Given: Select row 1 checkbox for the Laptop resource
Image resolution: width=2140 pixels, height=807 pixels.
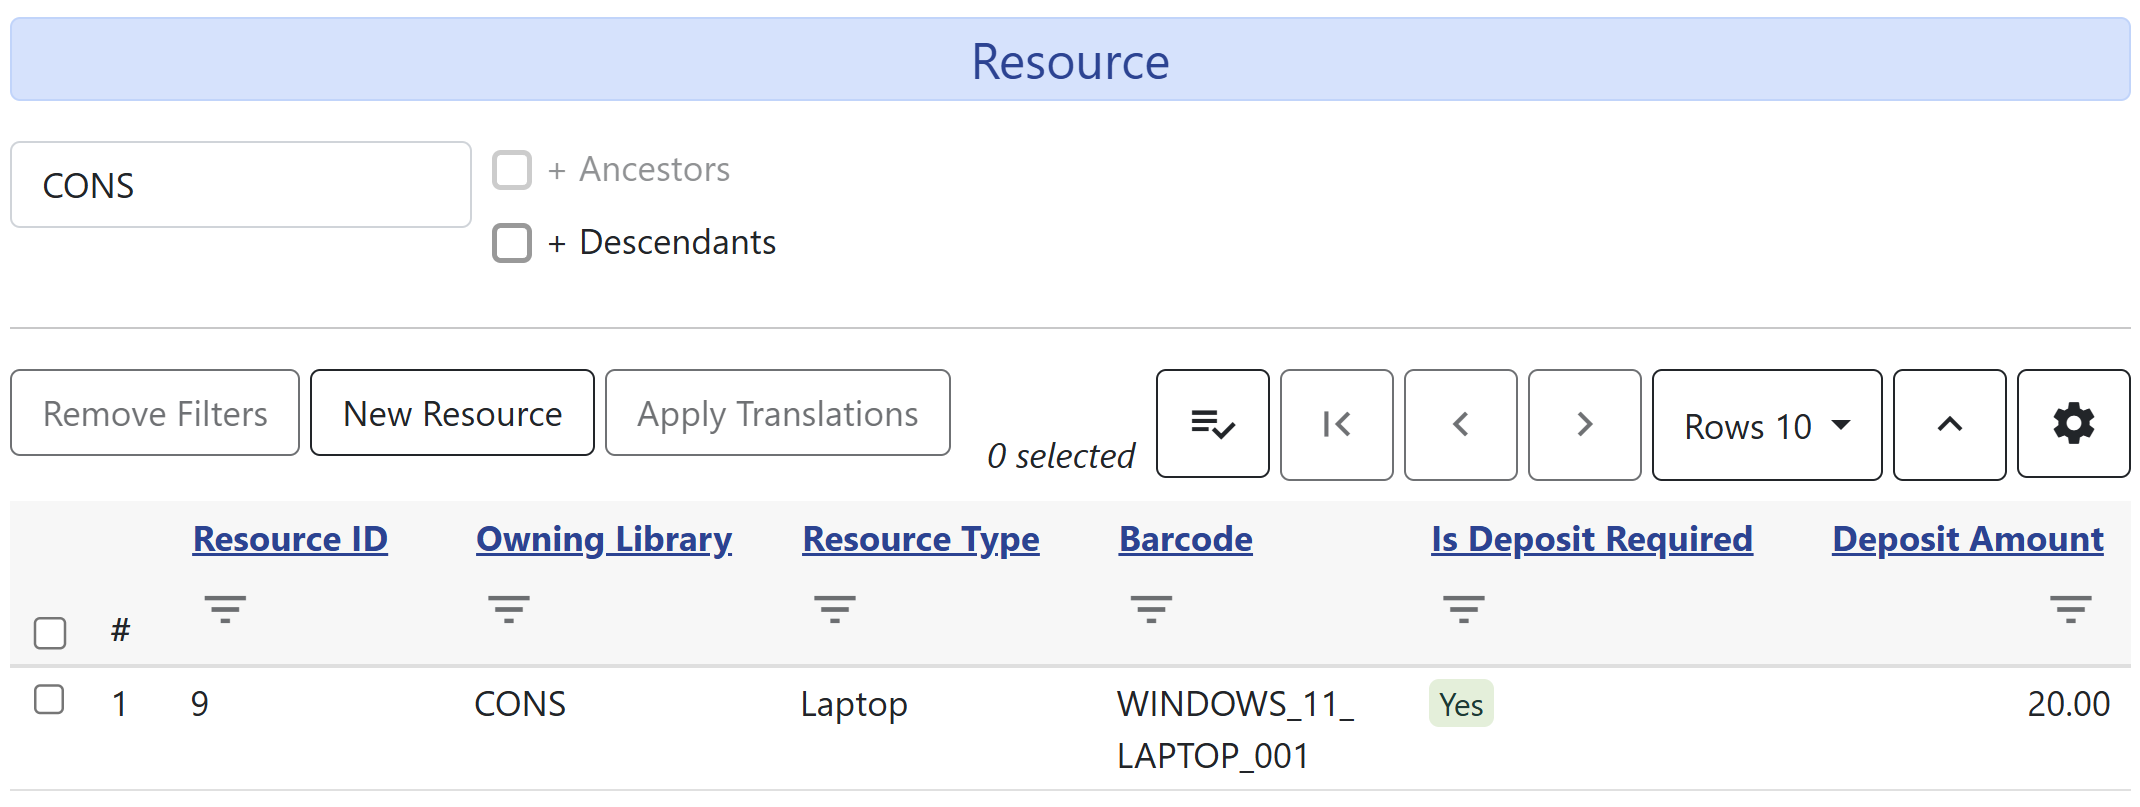Looking at the screenshot, I should tap(49, 699).
